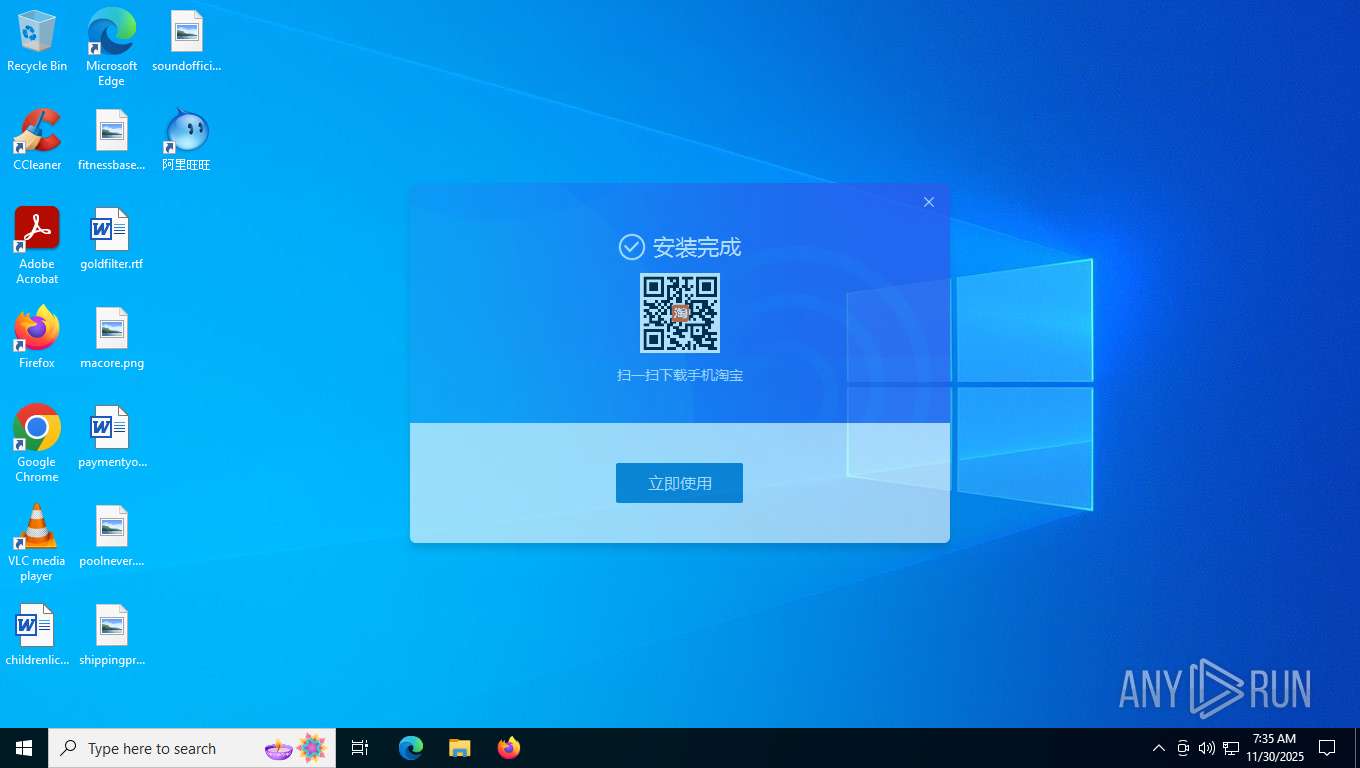Viewport: 1360px width, 768px height.
Task: Open the Windows Start menu
Action: click(x=24, y=748)
